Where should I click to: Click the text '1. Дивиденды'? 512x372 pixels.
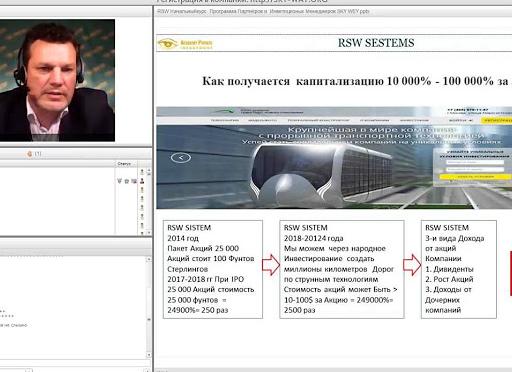click(449, 269)
